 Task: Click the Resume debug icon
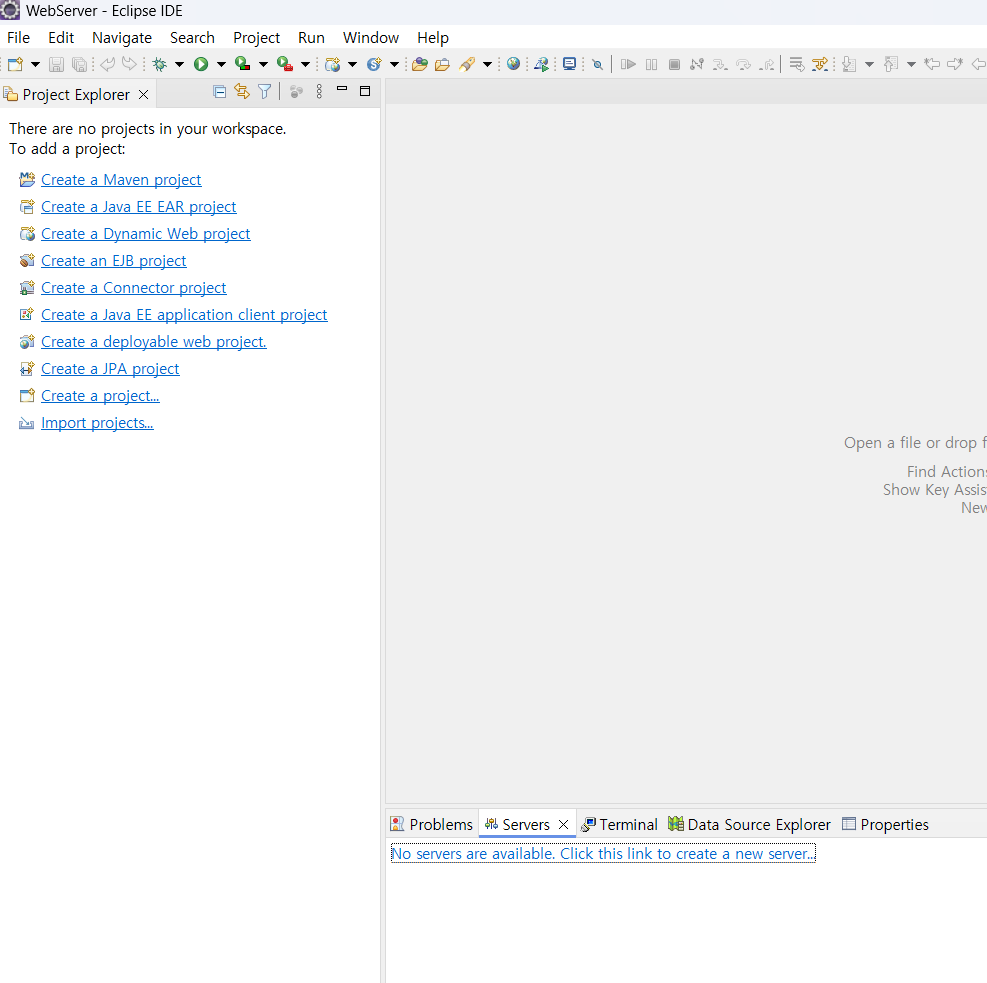(628, 64)
